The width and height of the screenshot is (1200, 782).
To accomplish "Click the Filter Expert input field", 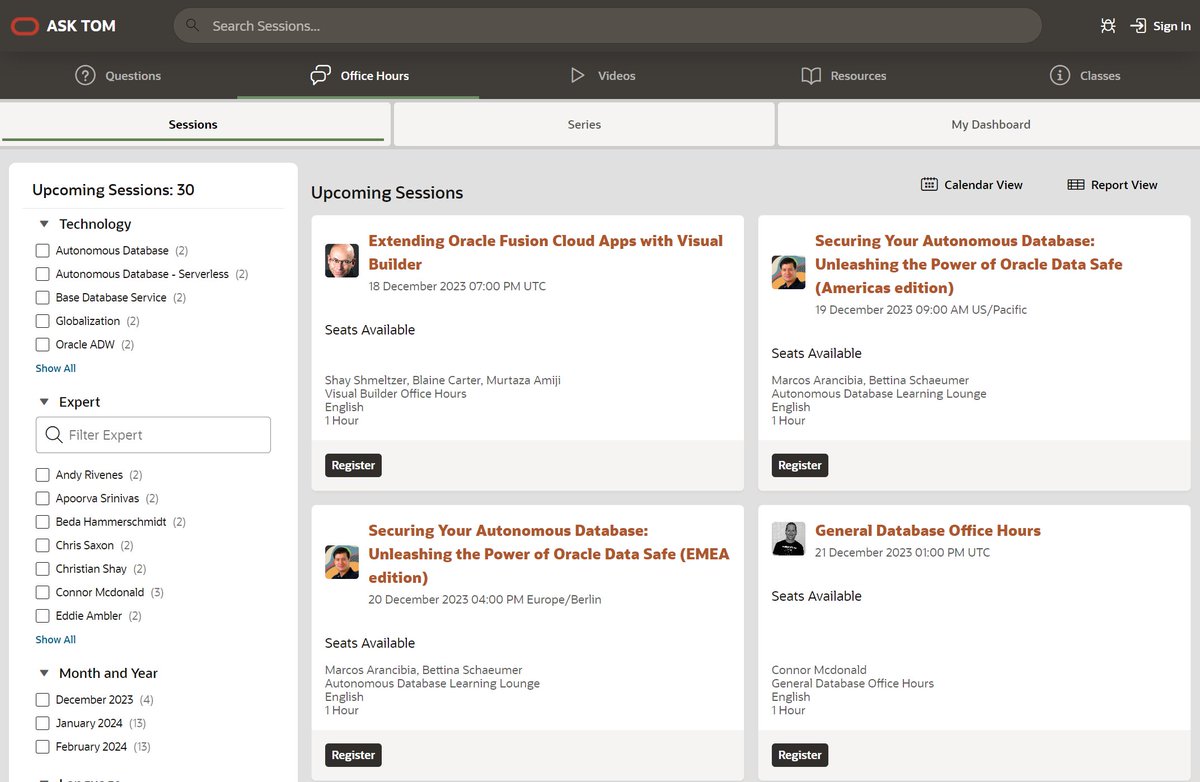I will [153, 435].
